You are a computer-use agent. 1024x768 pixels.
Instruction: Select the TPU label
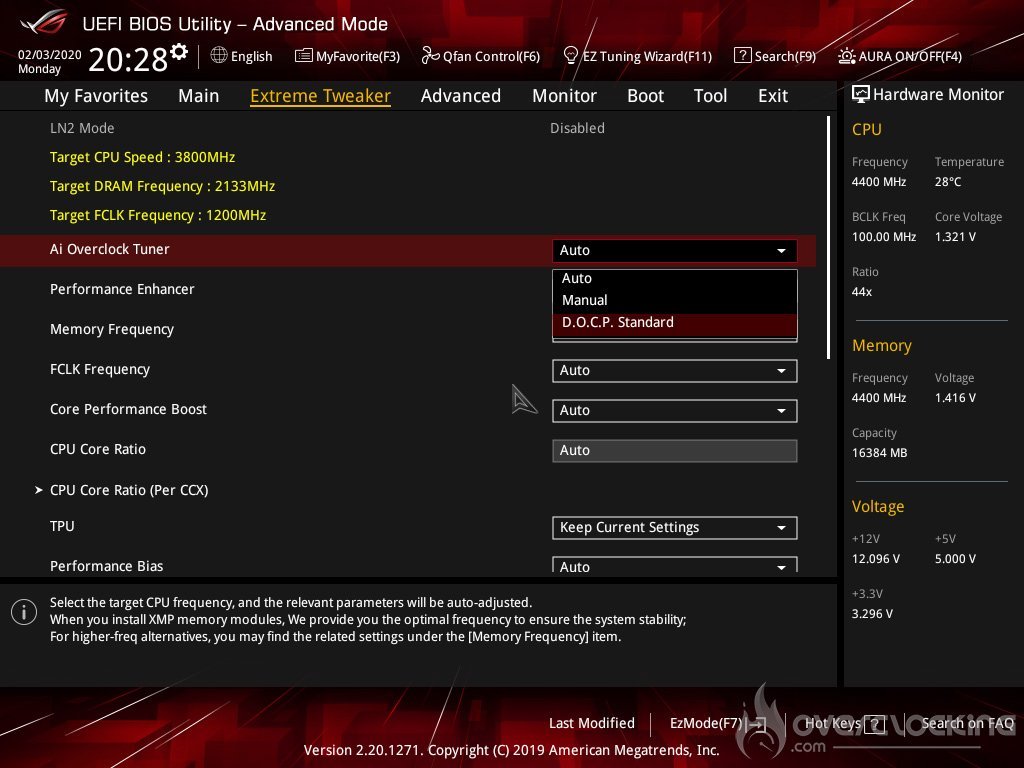(x=62, y=526)
